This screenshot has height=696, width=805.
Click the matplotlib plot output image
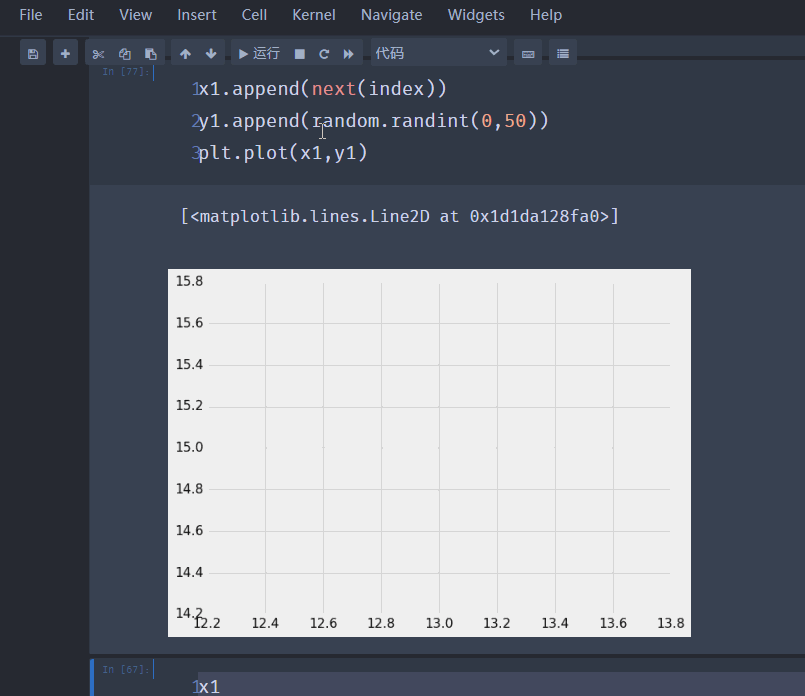click(x=429, y=453)
